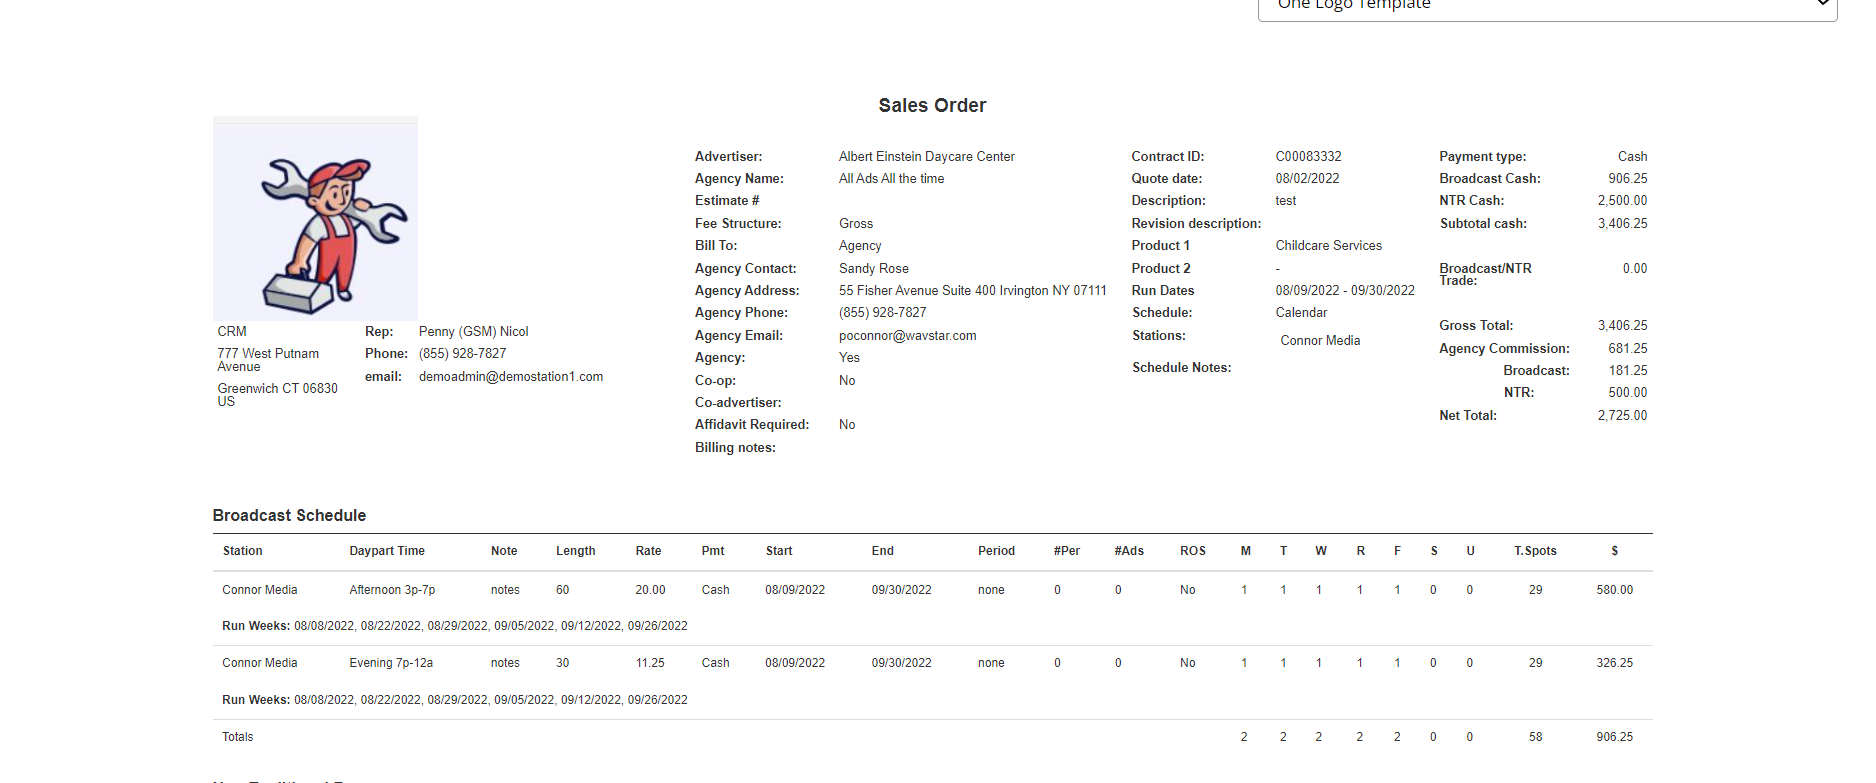
Task: Click Description value test
Action: coord(1285,201)
